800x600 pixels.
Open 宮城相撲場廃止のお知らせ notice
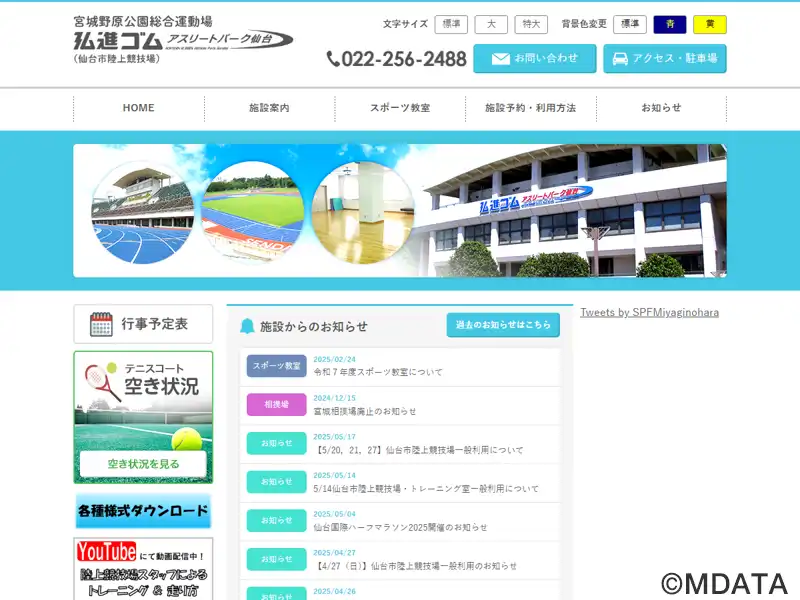(365, 411)
